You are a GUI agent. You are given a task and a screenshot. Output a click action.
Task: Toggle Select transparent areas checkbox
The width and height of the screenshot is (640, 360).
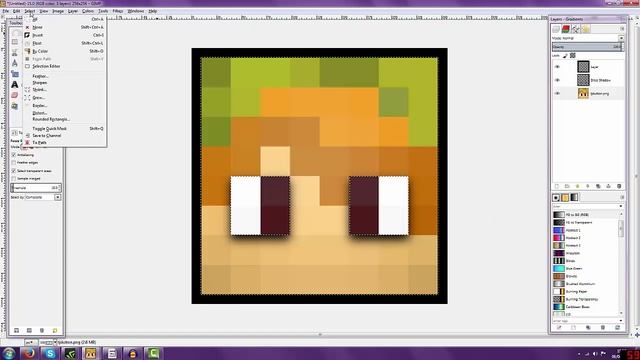pyautogui.click(x=14, y=171)
